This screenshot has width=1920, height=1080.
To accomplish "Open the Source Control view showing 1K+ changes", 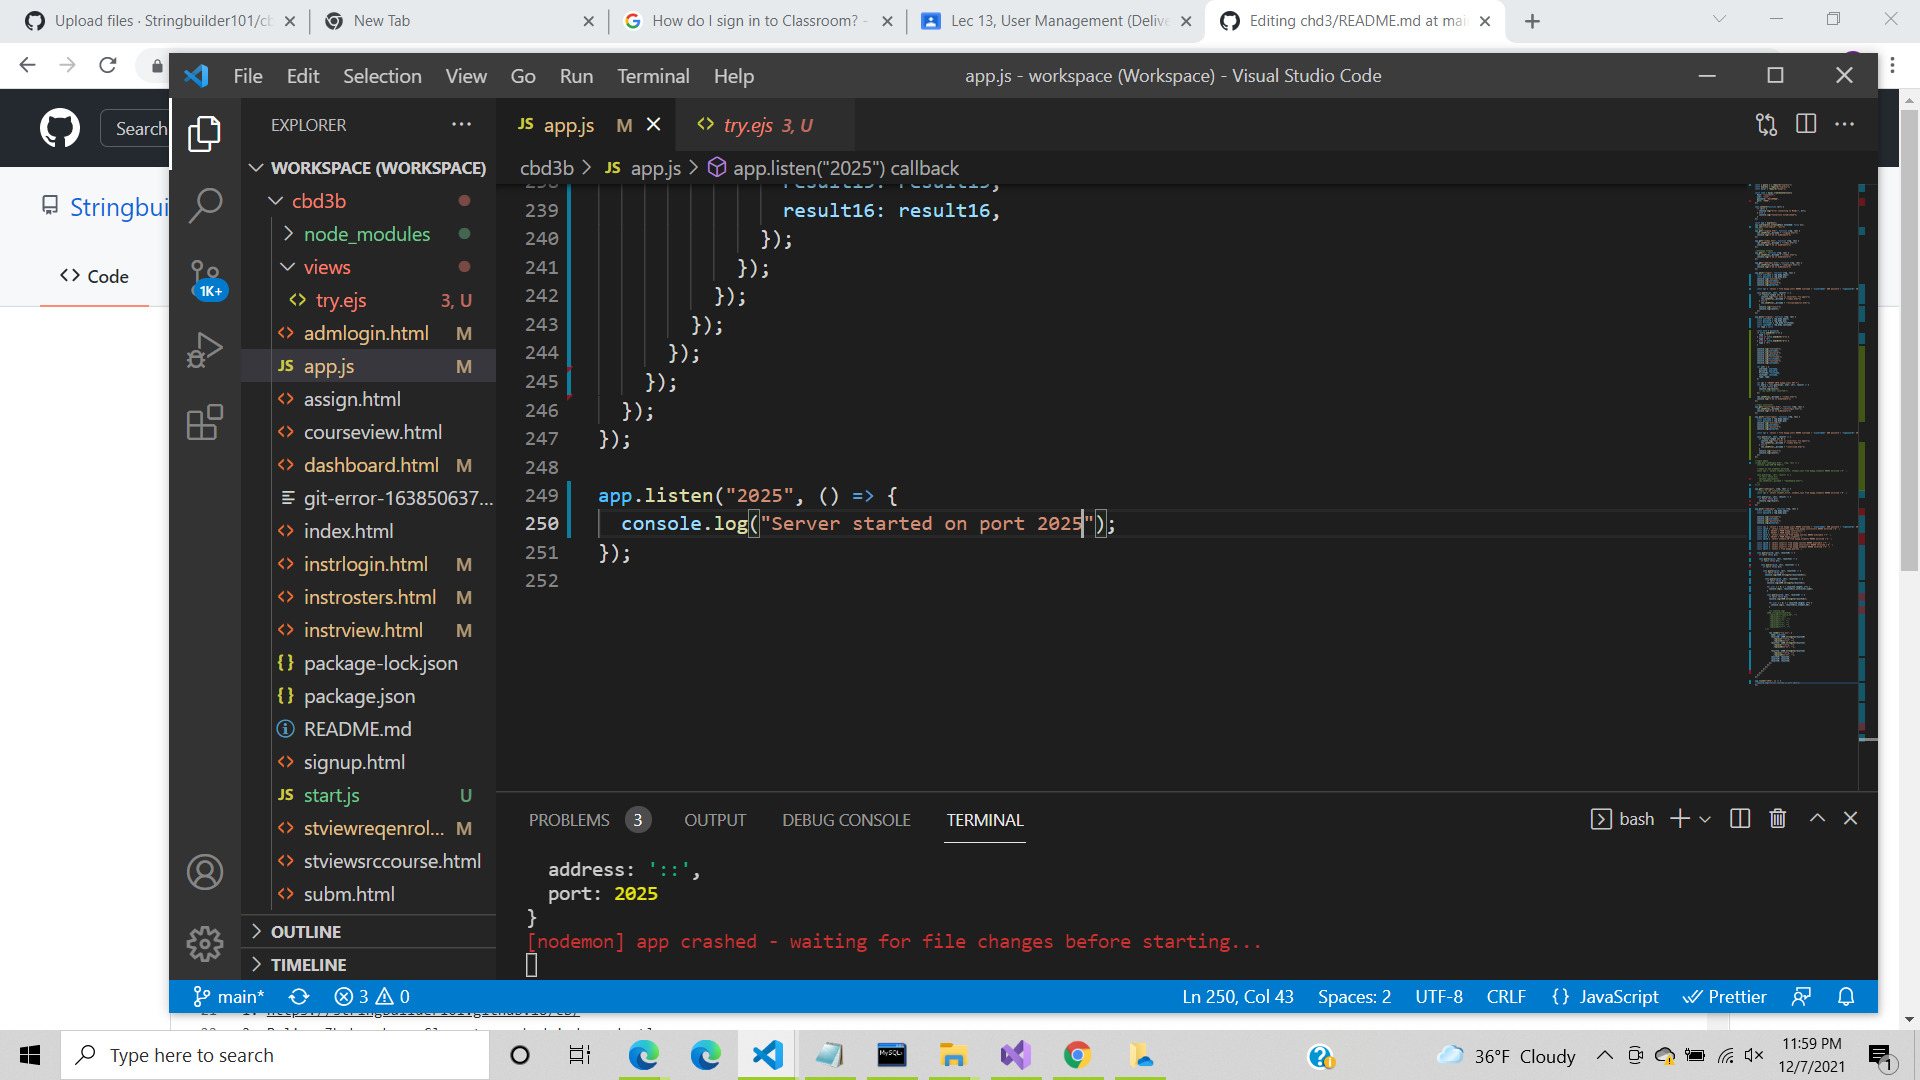I will click(x=204, y=277).
